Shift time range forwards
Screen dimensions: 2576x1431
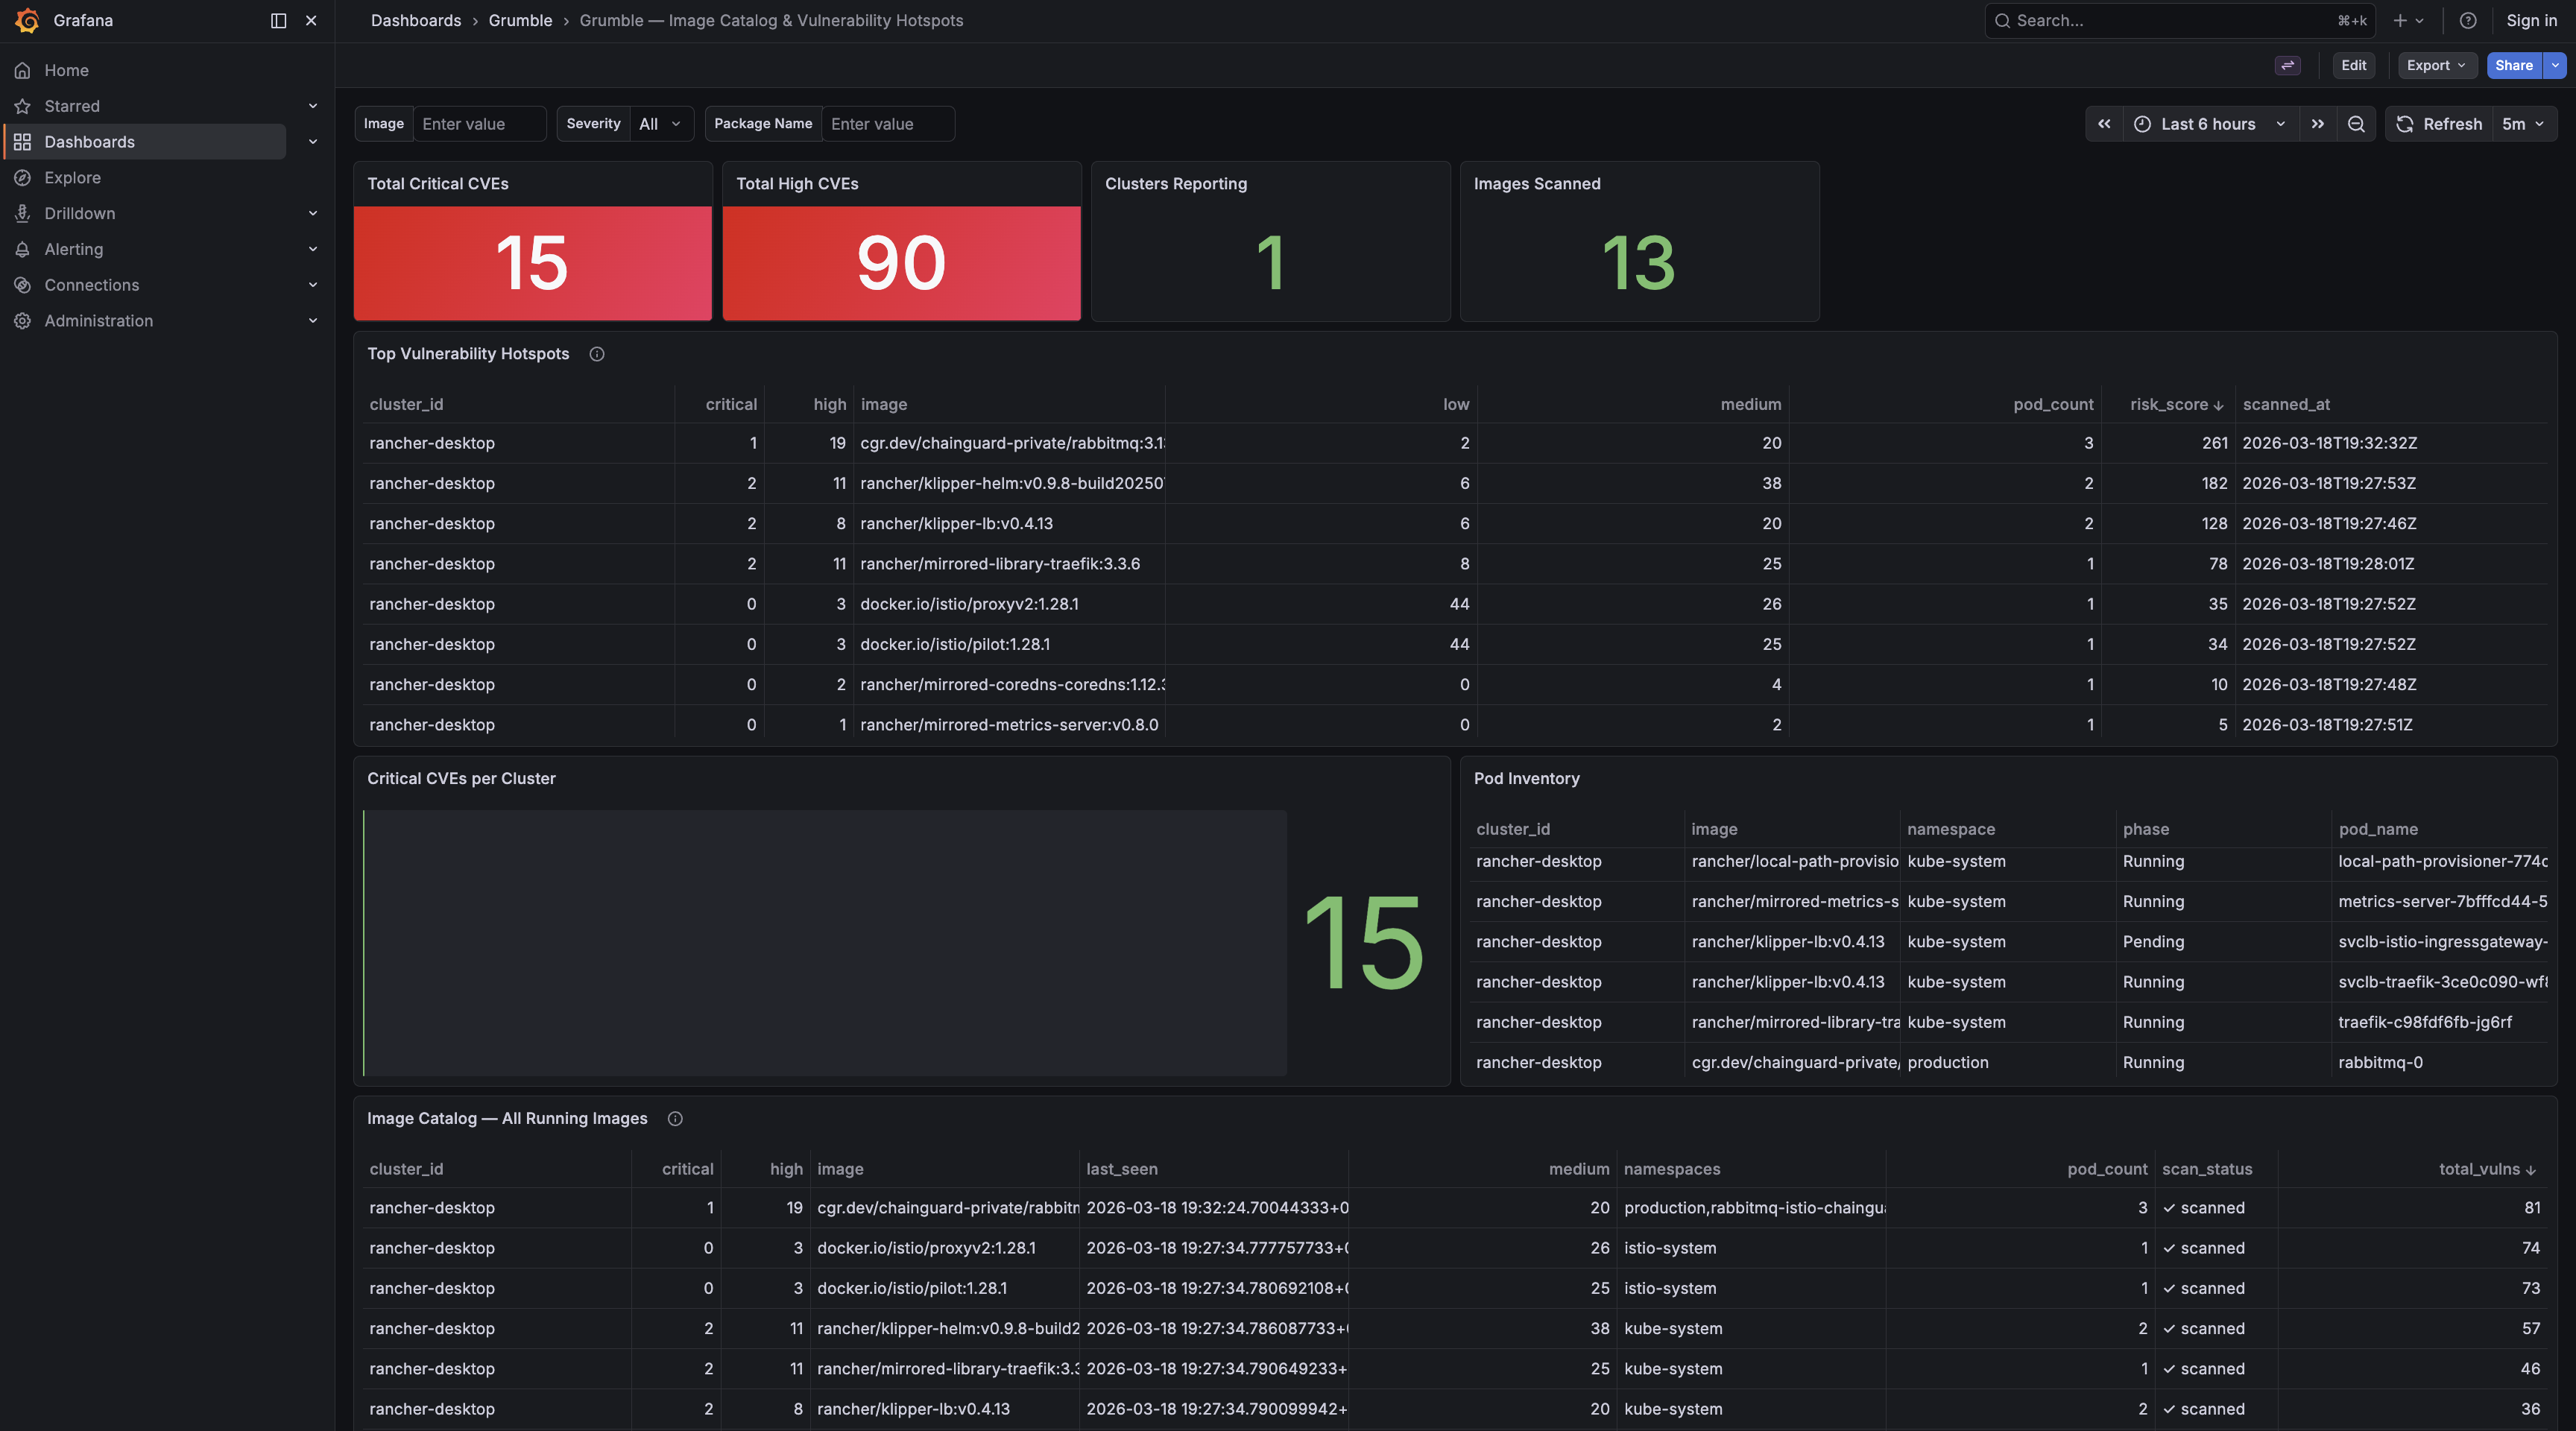pyautogui.click(x=2318, y=124)
